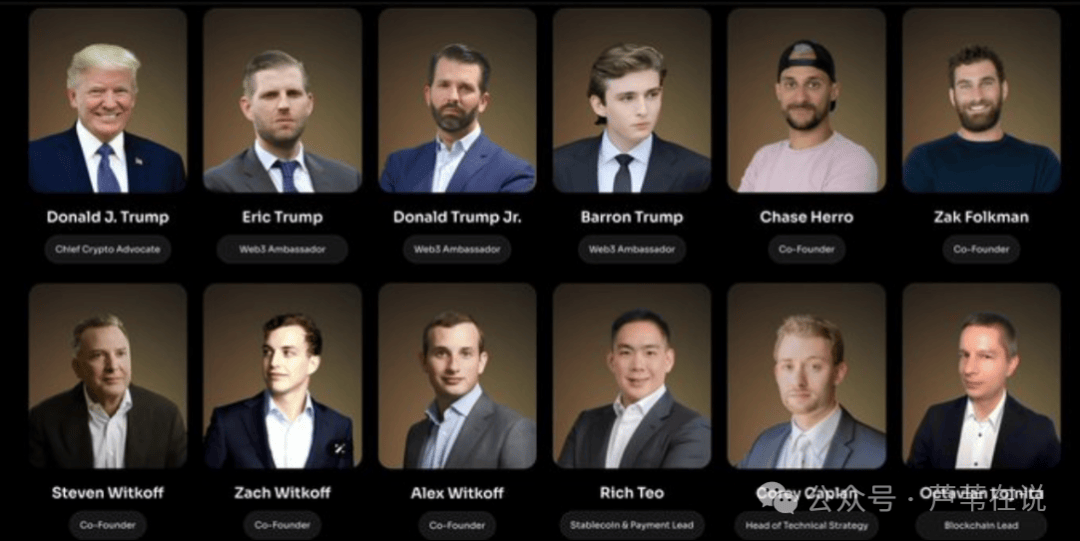Click the portrait labeled Rich Teo
The image size is (1080, 541).
click(x=632, y=376)
